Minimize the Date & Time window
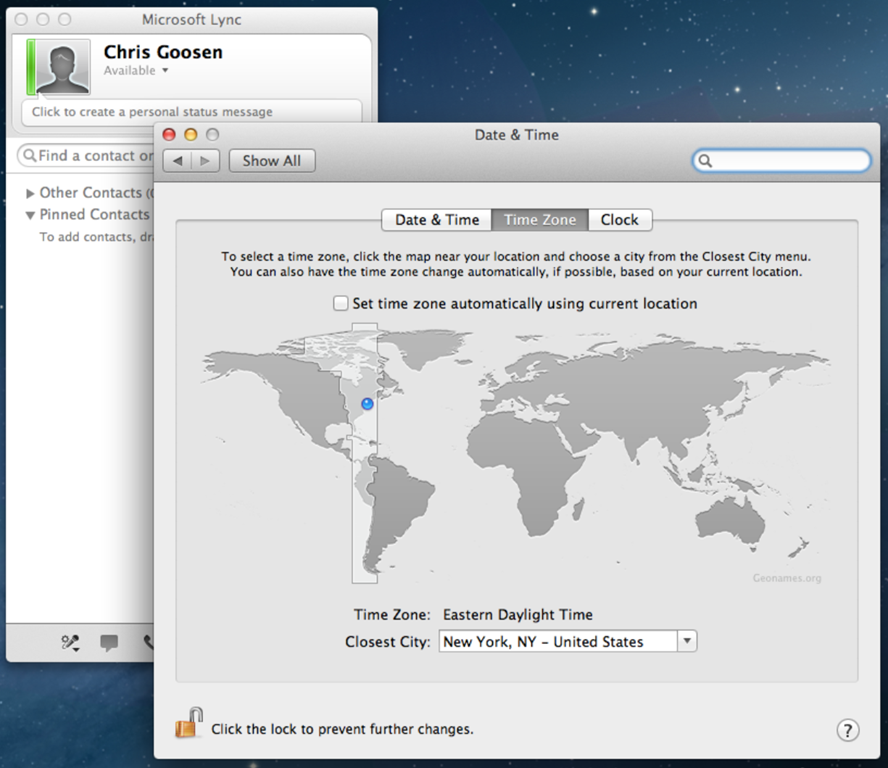 click(x=191, y=135)
